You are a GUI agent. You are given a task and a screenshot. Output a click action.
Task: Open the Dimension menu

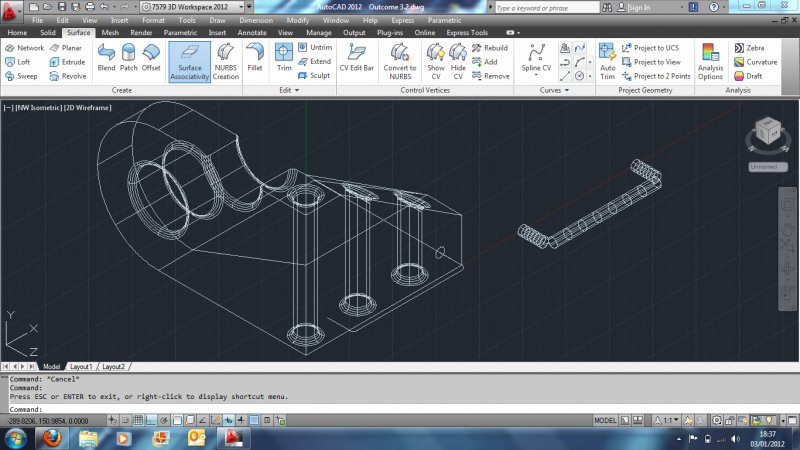[255, 20]
